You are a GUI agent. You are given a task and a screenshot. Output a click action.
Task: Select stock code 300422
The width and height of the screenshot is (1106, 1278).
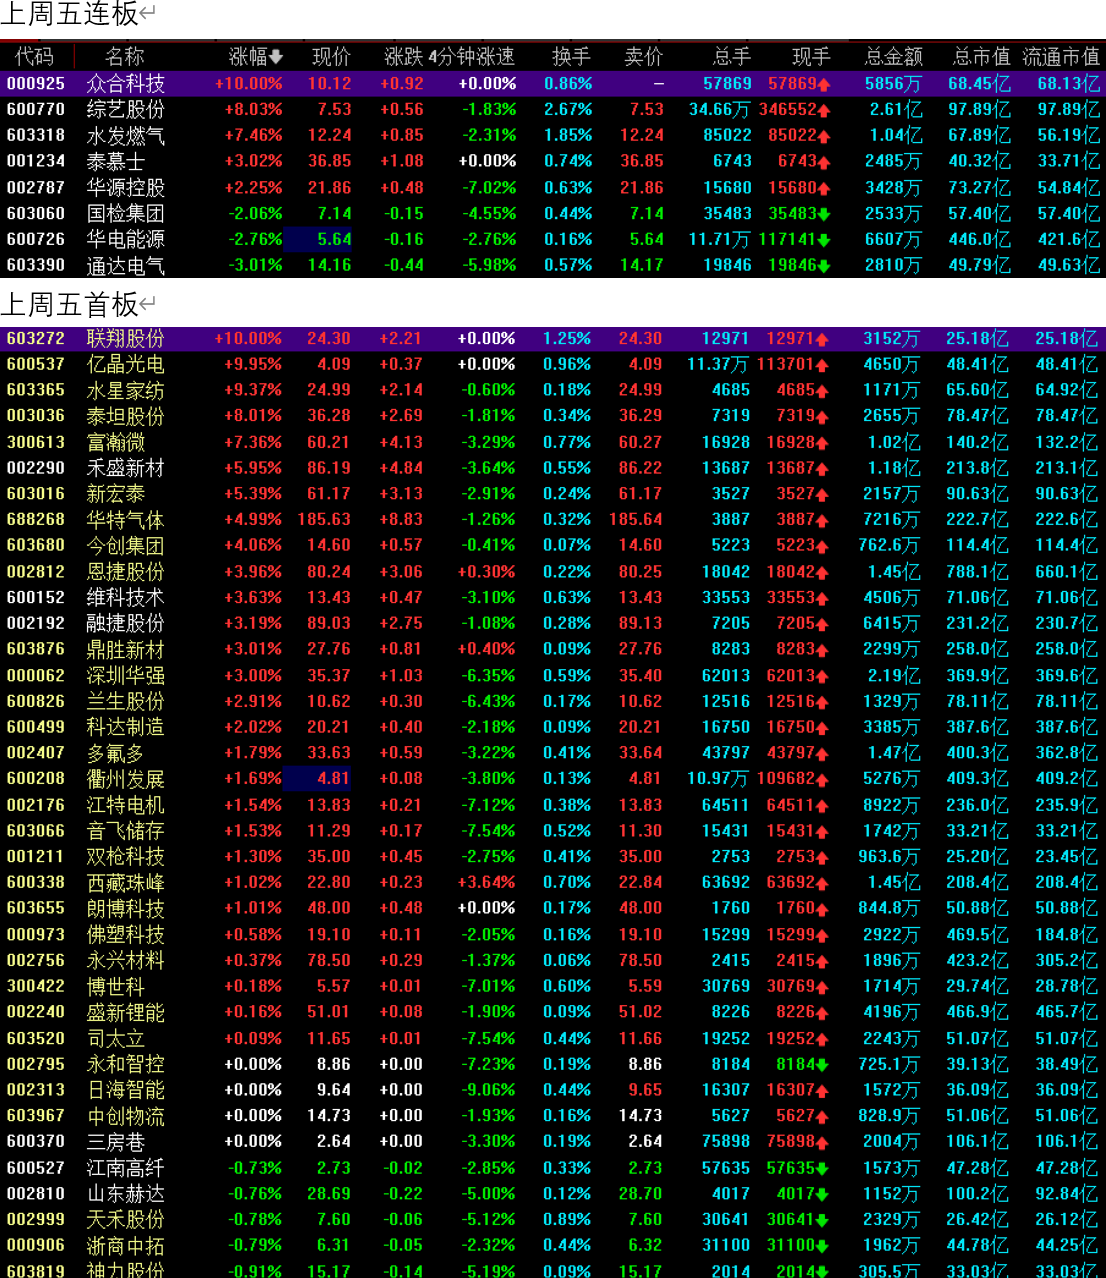click(36, 986)
